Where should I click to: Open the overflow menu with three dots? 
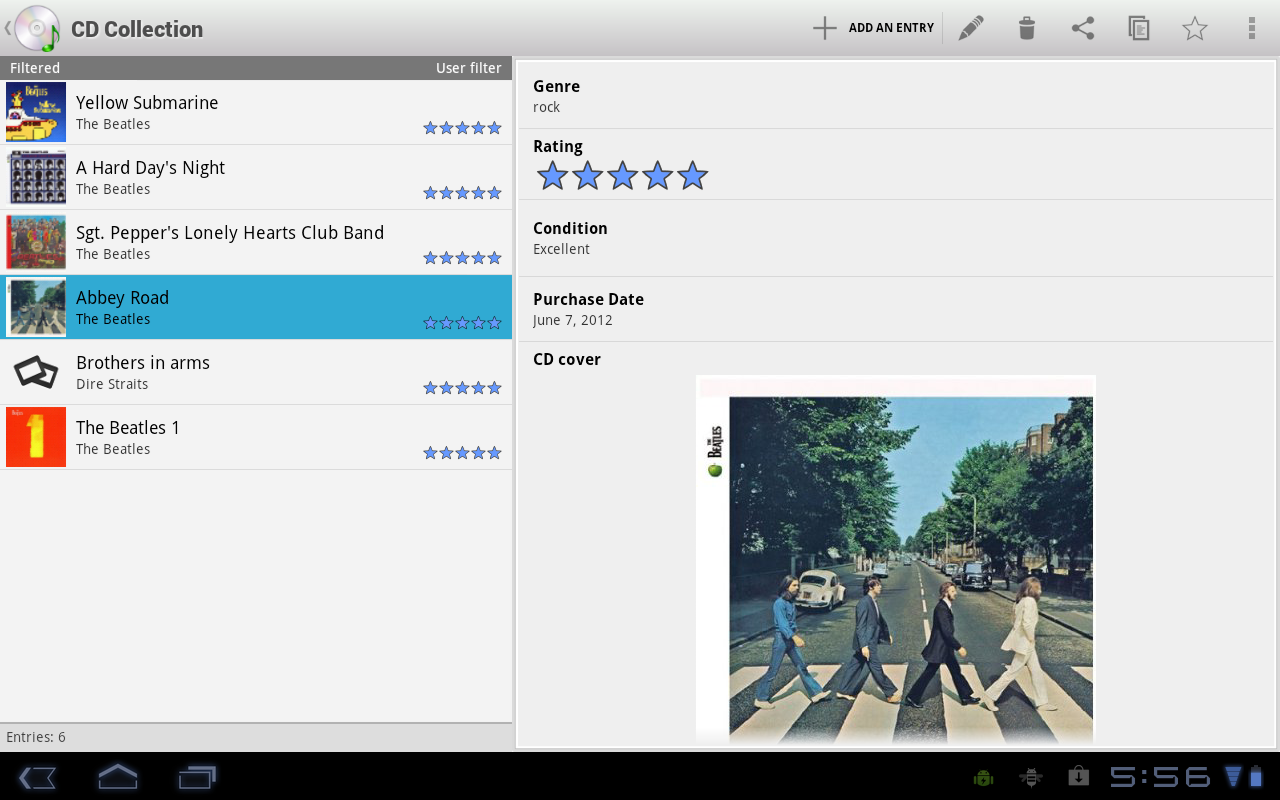(x=1251, y=28)
